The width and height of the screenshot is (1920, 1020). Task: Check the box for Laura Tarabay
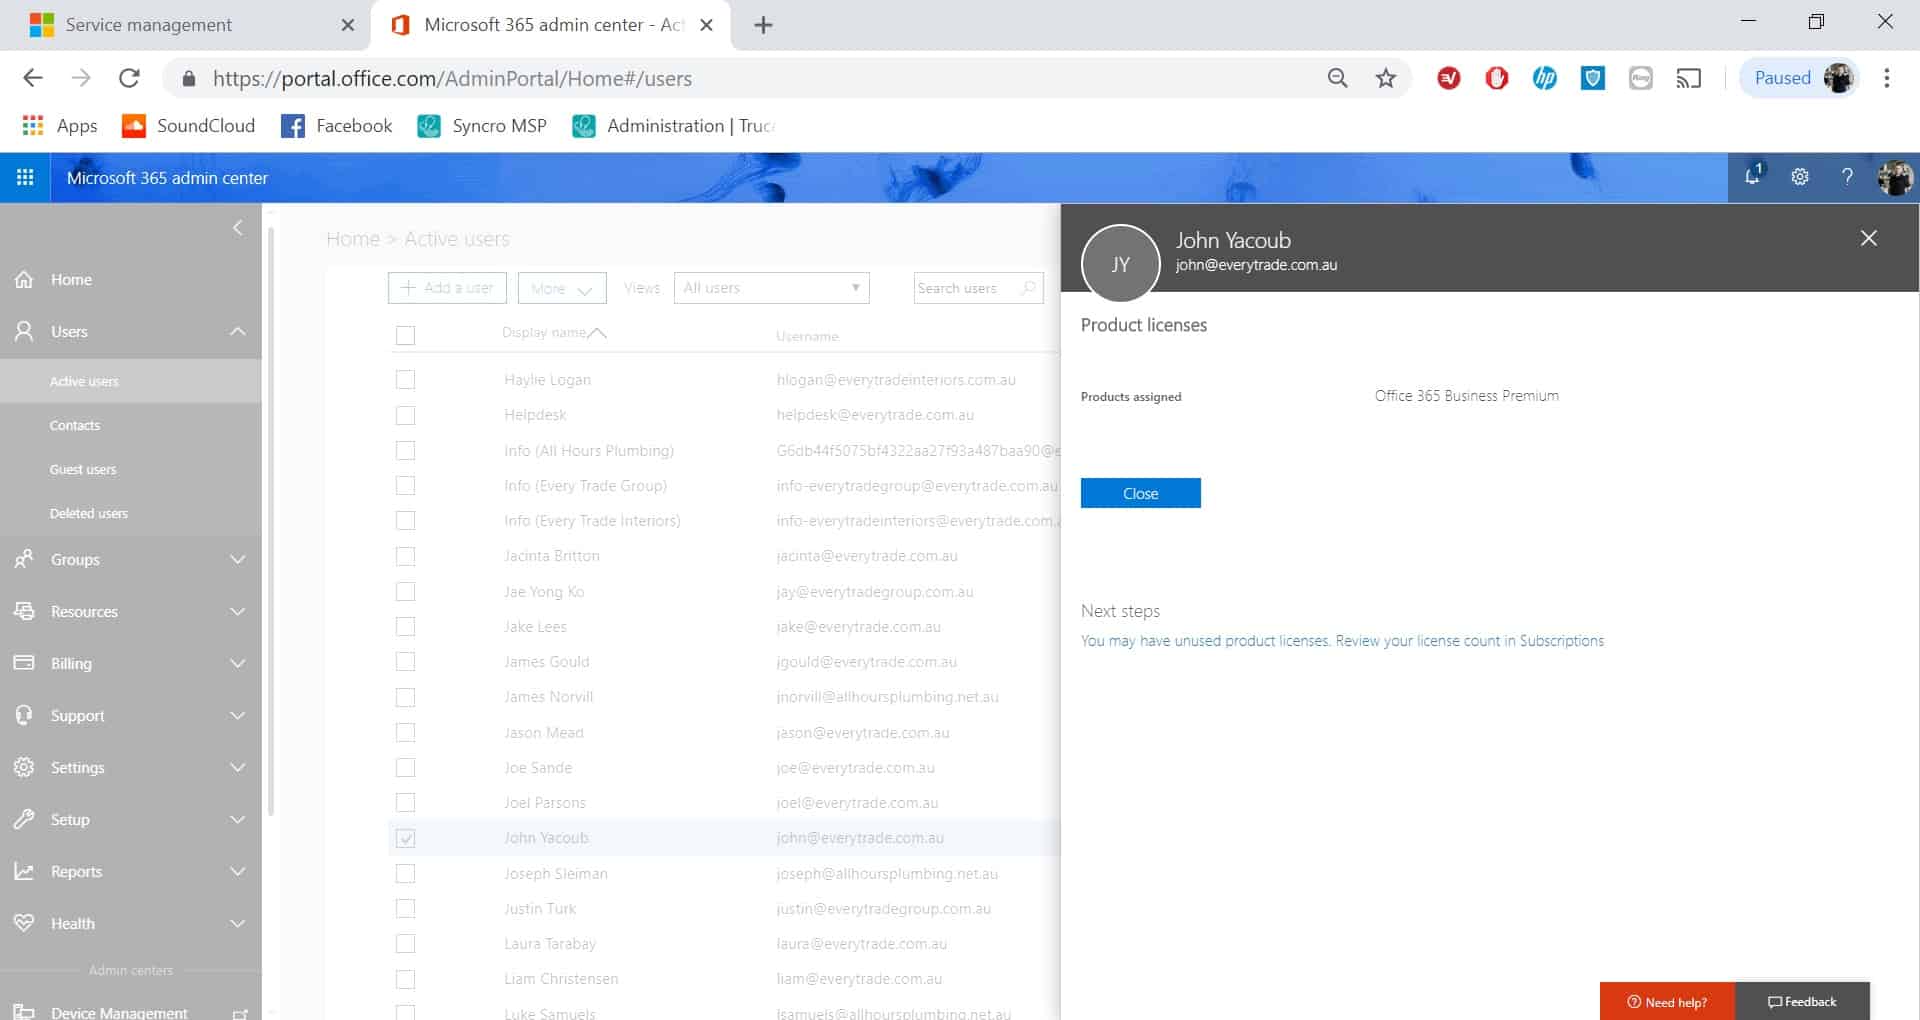[x=405, y=944]
